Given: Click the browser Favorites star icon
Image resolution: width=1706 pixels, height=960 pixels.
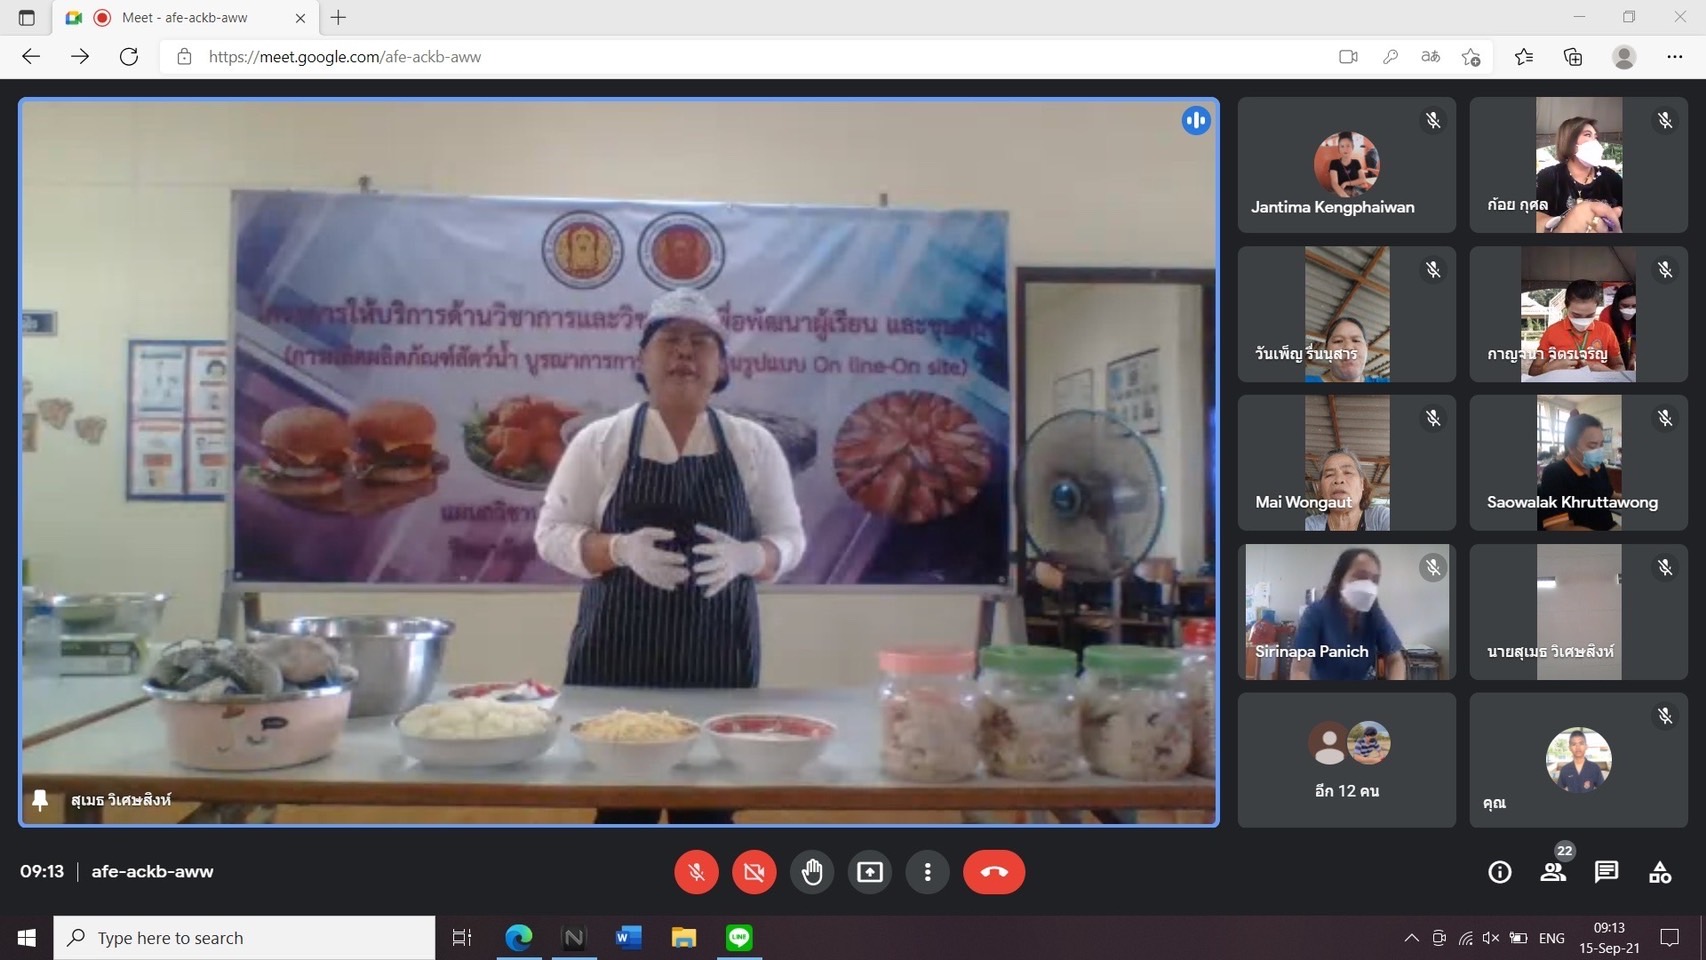Looking at the screenshot, I should [x=1523, y=57].
